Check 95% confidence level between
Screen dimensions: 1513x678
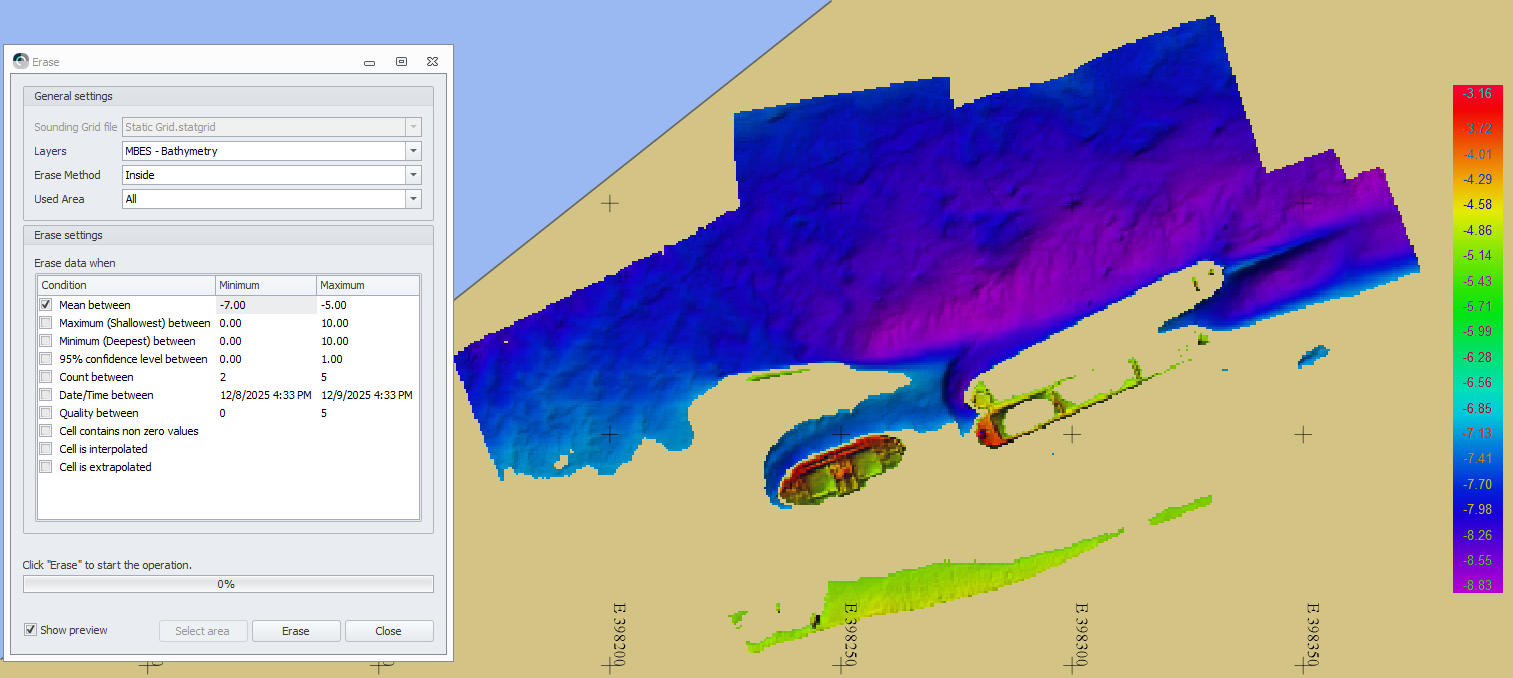46,359
